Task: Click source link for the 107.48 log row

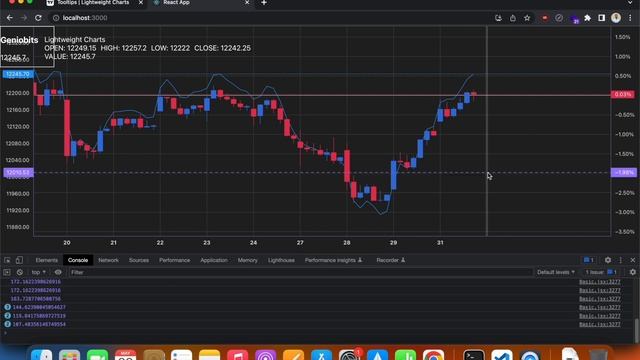Action: pos(600,324)
